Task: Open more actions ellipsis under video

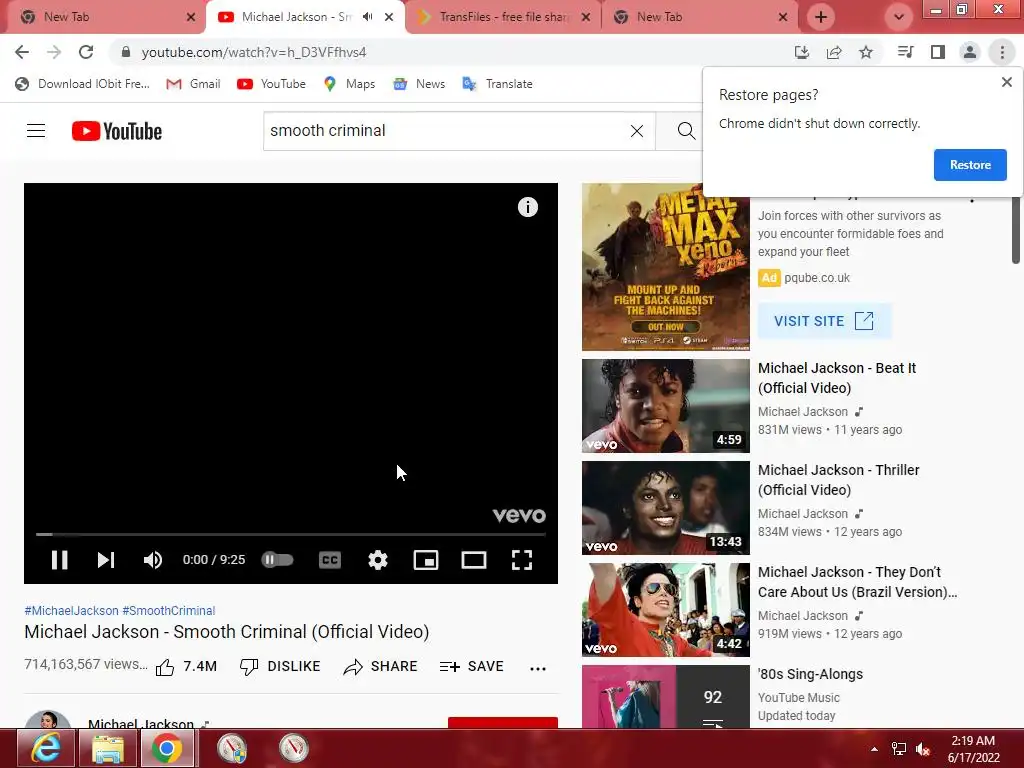Action: [538, 668]
